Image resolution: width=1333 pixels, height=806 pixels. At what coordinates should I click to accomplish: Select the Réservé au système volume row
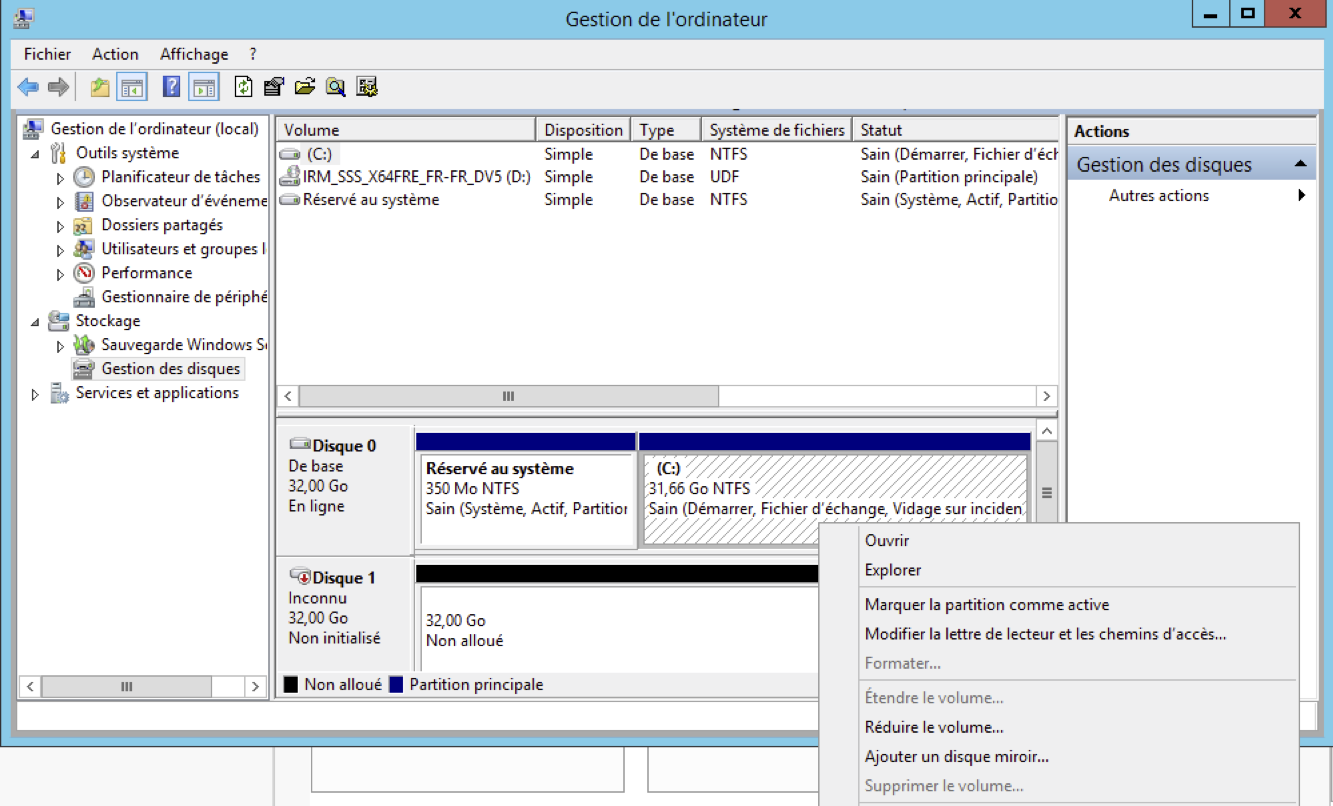[667, 200]
